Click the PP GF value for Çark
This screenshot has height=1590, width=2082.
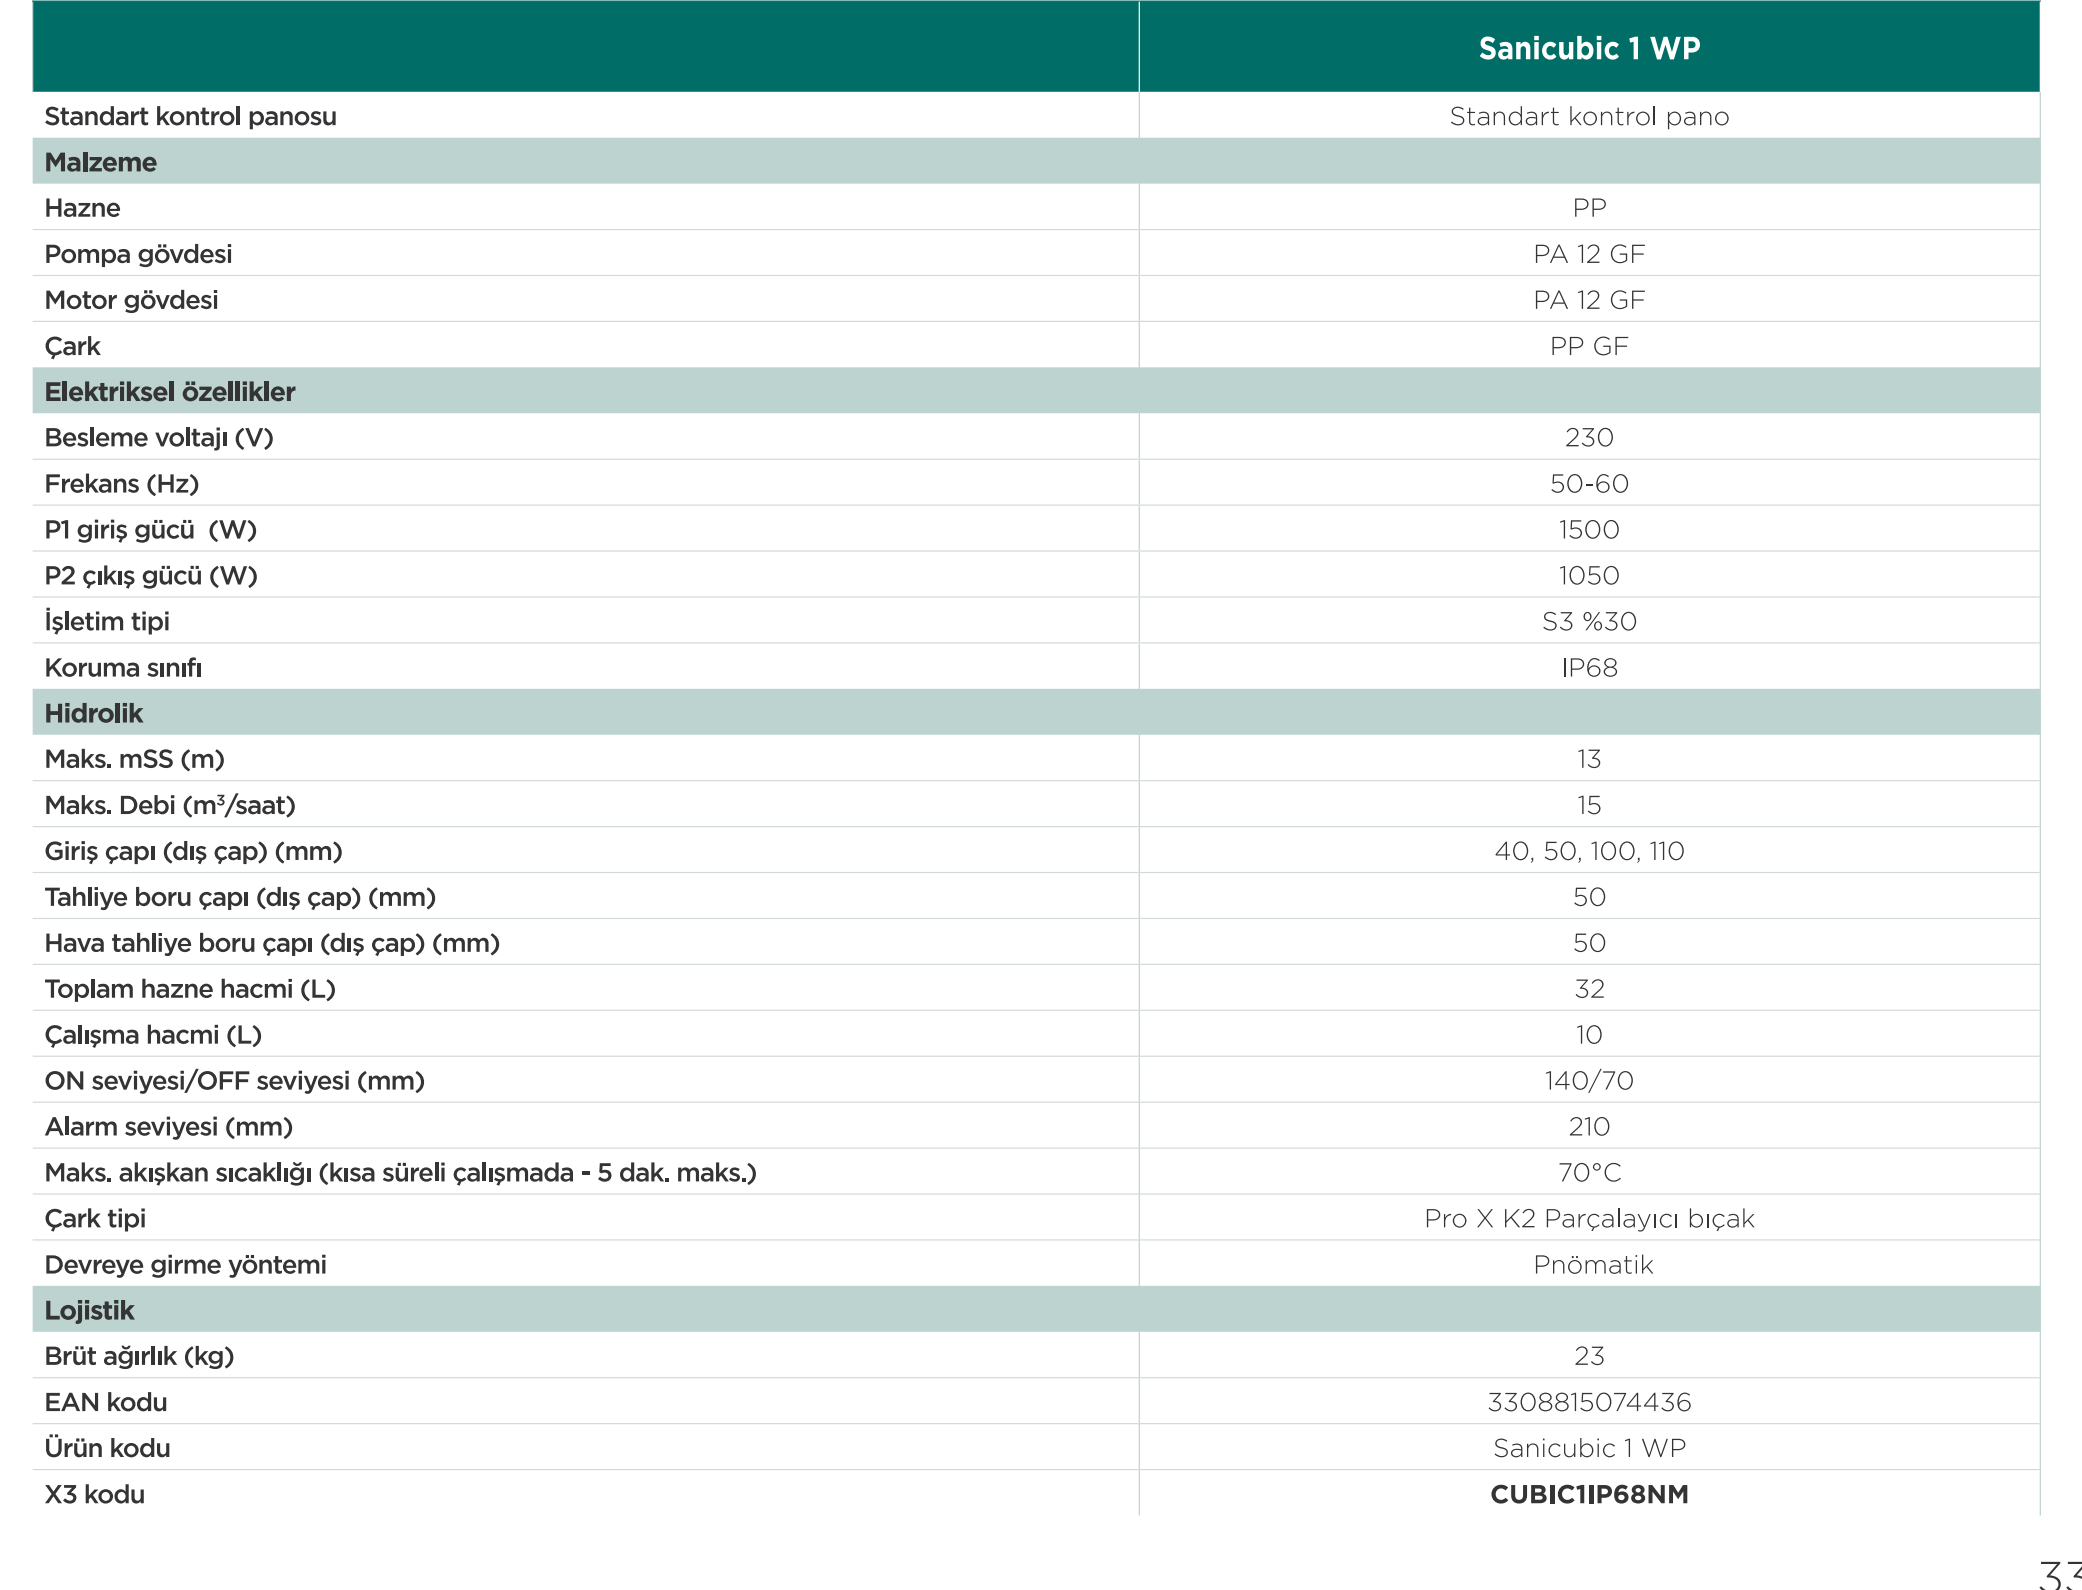click(1589, 346)
